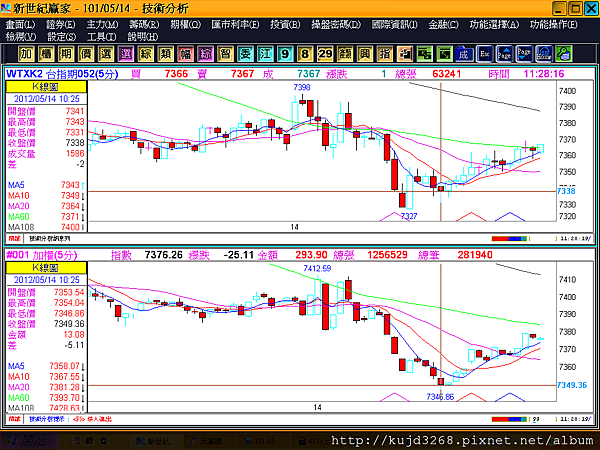Click the WTXK2 台指期052(5分) chart title
Screen dimensions: 600x450
pos(62,74)
